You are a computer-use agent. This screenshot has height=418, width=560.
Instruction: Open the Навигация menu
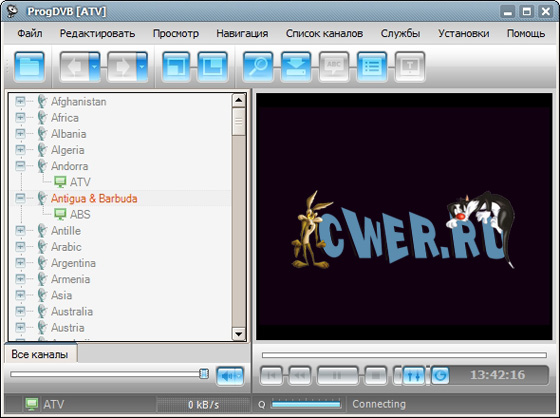point(242,33)
